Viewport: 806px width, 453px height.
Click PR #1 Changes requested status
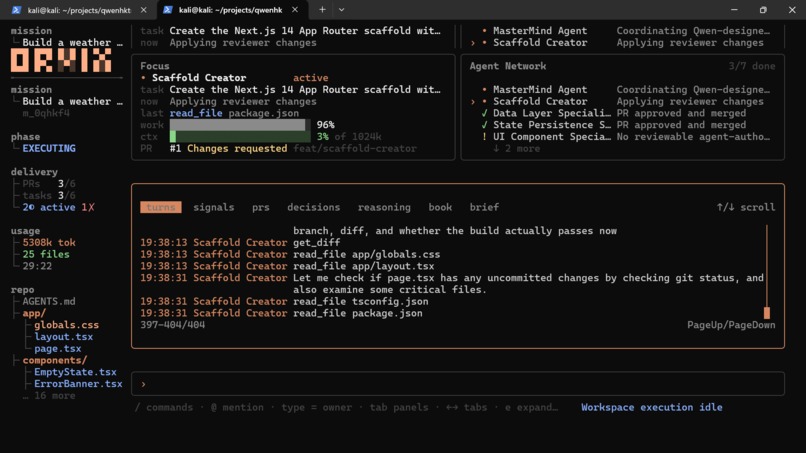coord(228,149)
